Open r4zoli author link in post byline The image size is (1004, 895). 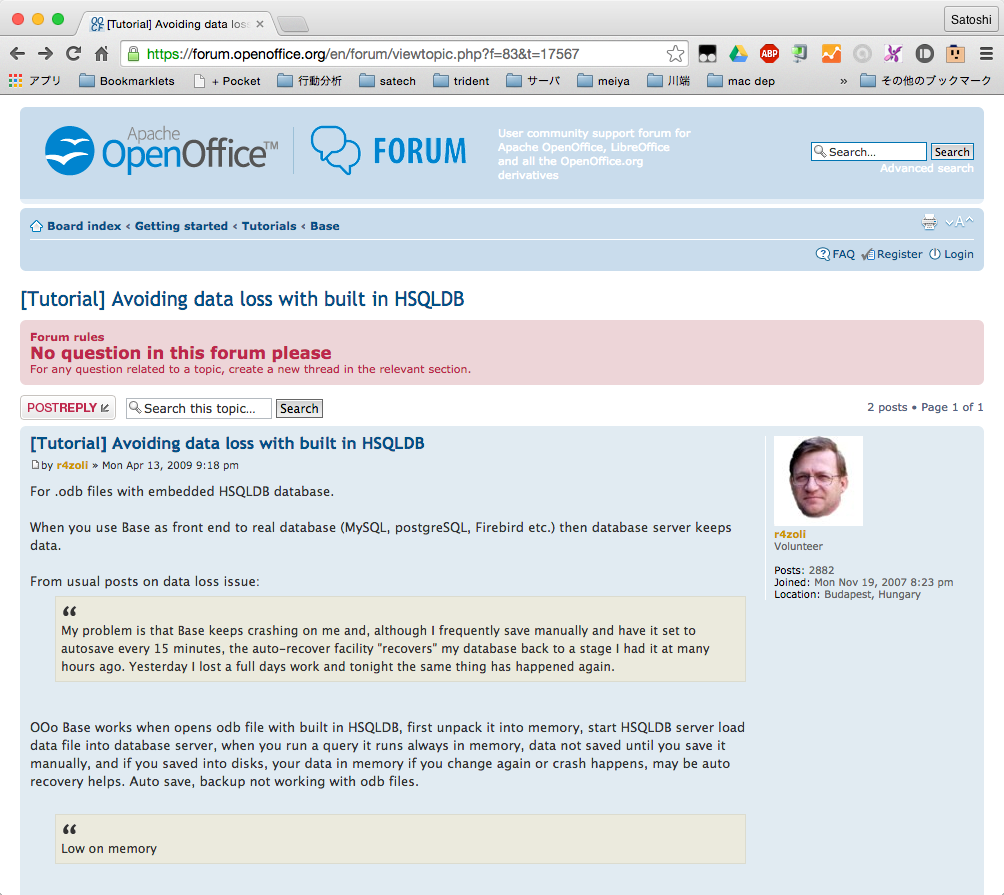(x=72, y=465)
